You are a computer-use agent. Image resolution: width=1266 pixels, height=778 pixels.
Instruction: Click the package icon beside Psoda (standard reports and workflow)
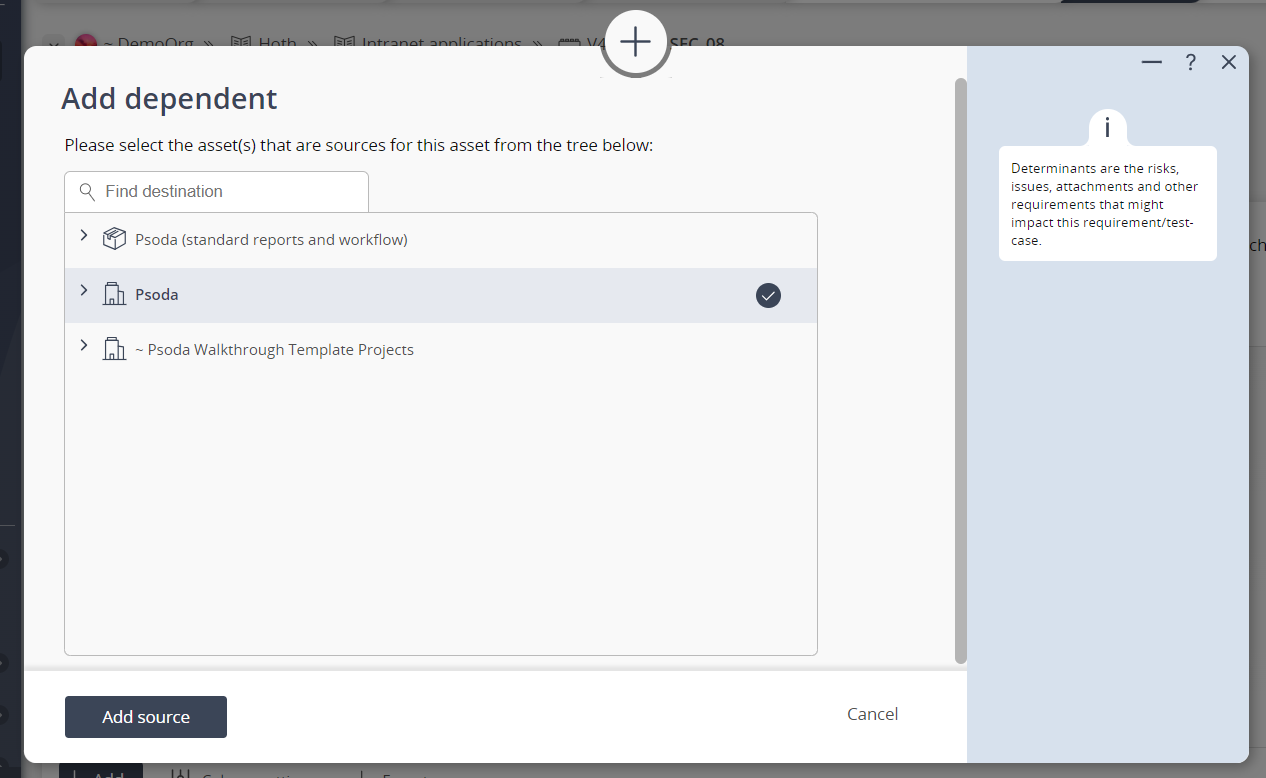tap(114, 239)
